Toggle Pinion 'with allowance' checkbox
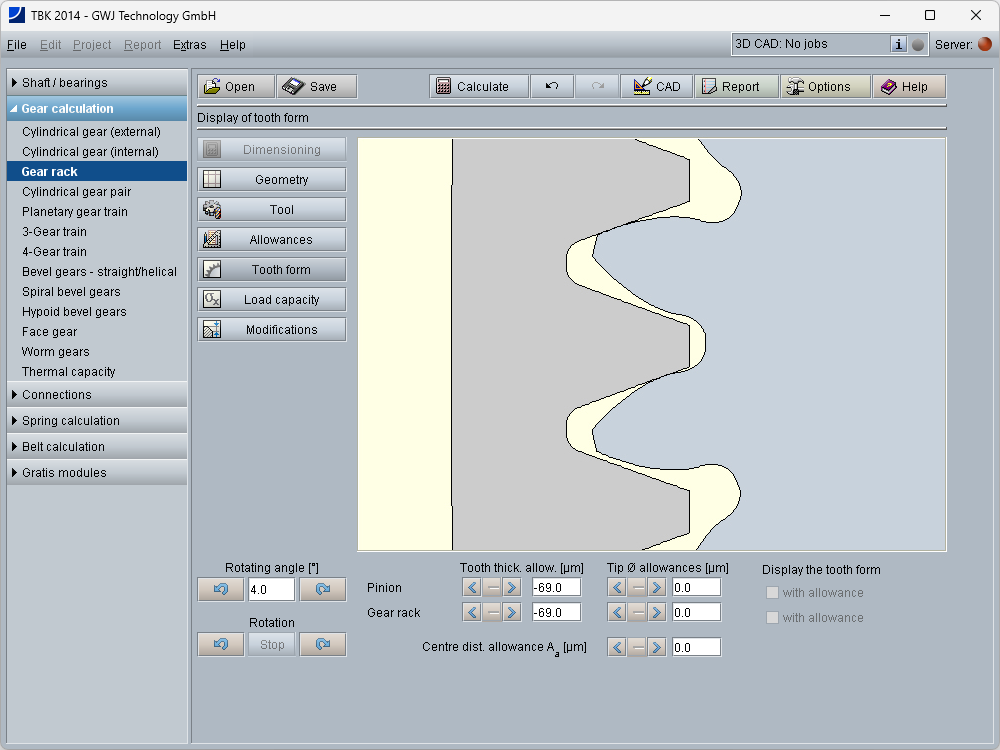 (772, 593)
